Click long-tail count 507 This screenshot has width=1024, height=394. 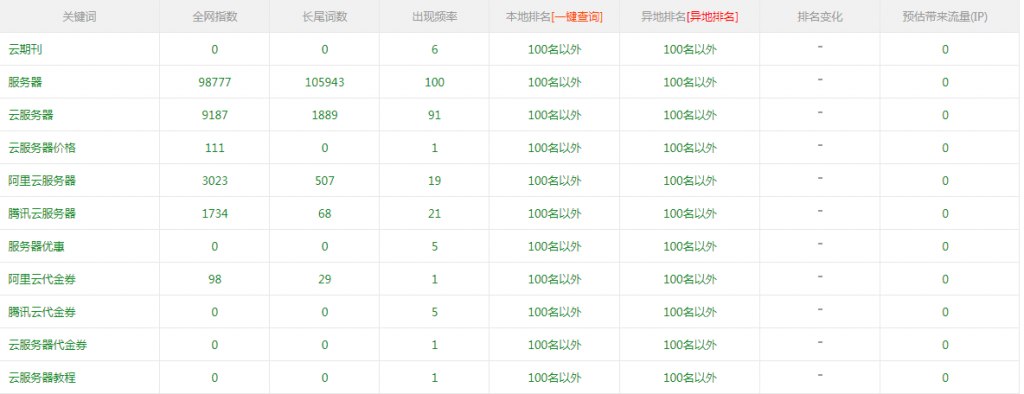pos(325,180)
